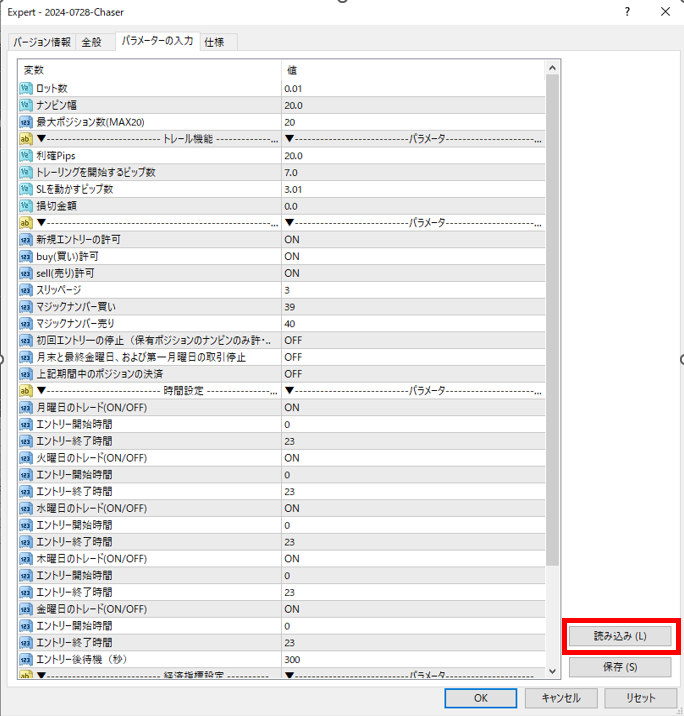Open the OFF value for 月末と最終金曜日 row

pos(293,357)
